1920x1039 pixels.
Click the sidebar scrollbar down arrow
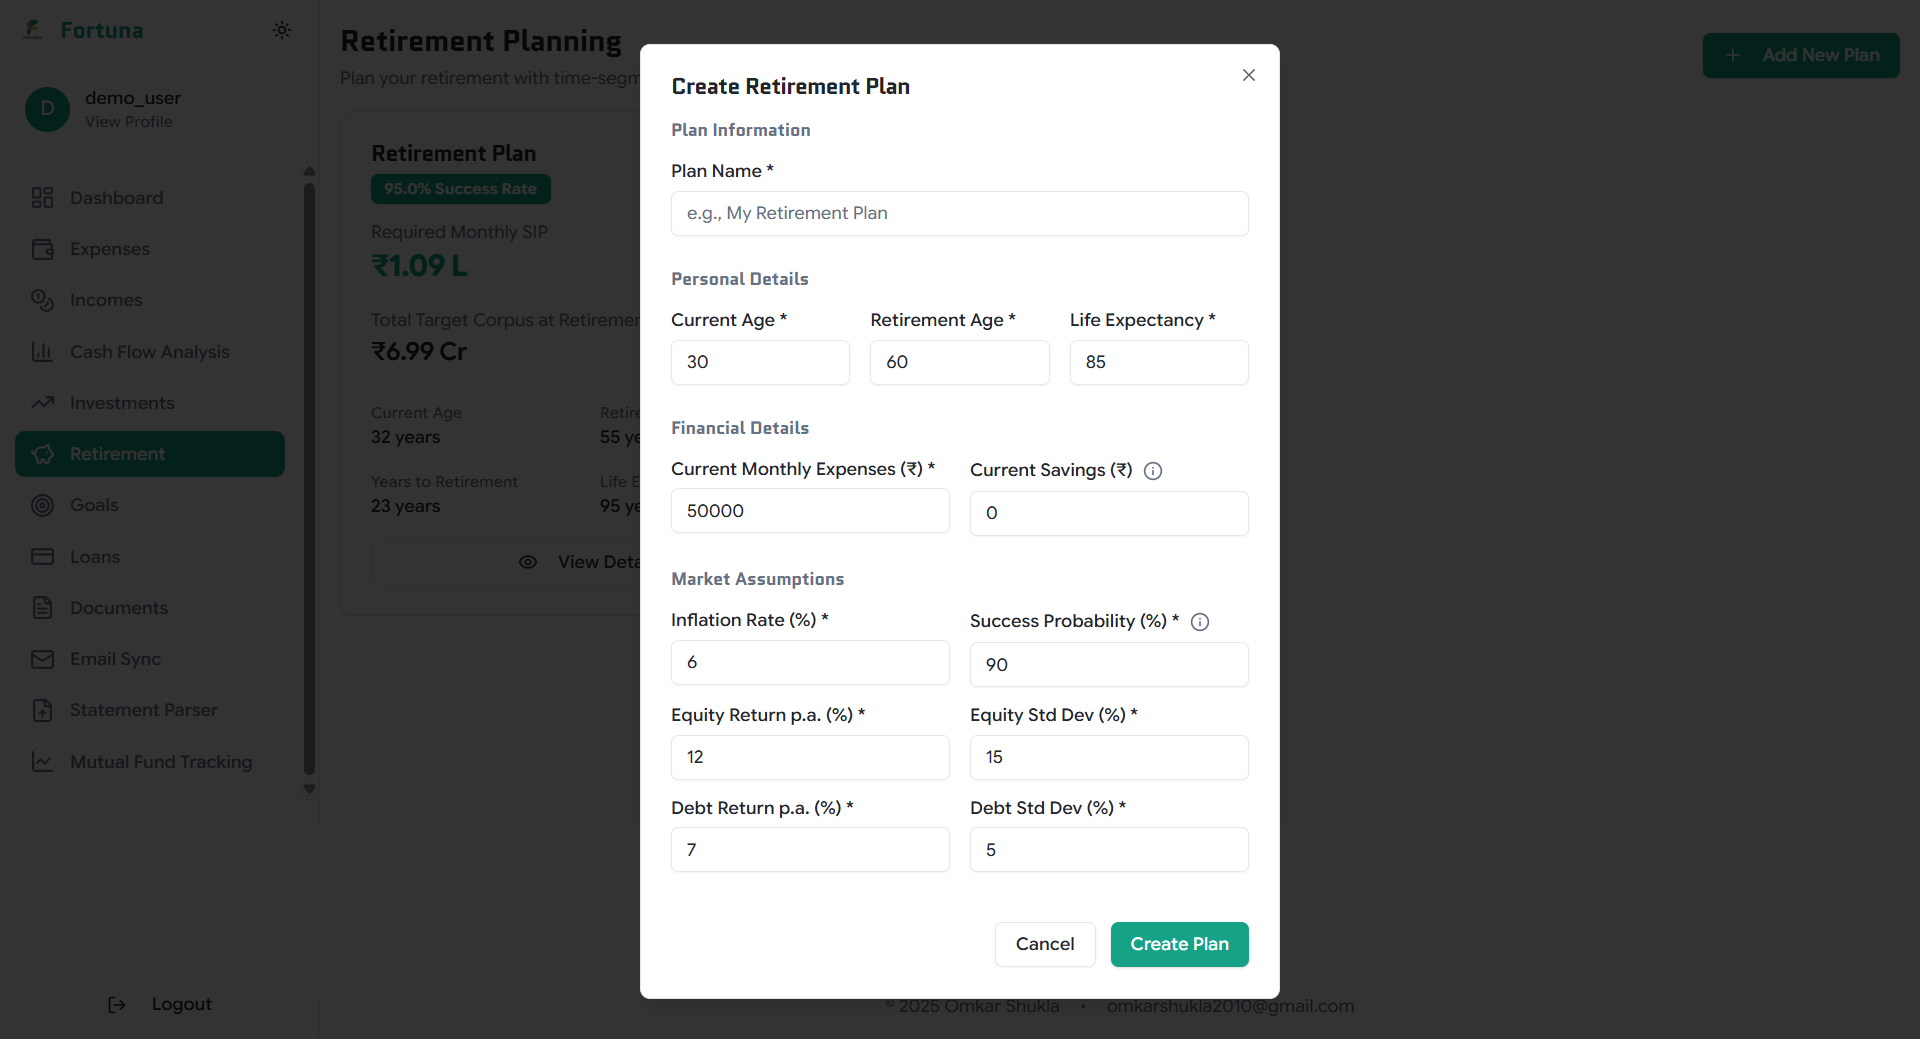pyautogui.click(x=309, y=789)
